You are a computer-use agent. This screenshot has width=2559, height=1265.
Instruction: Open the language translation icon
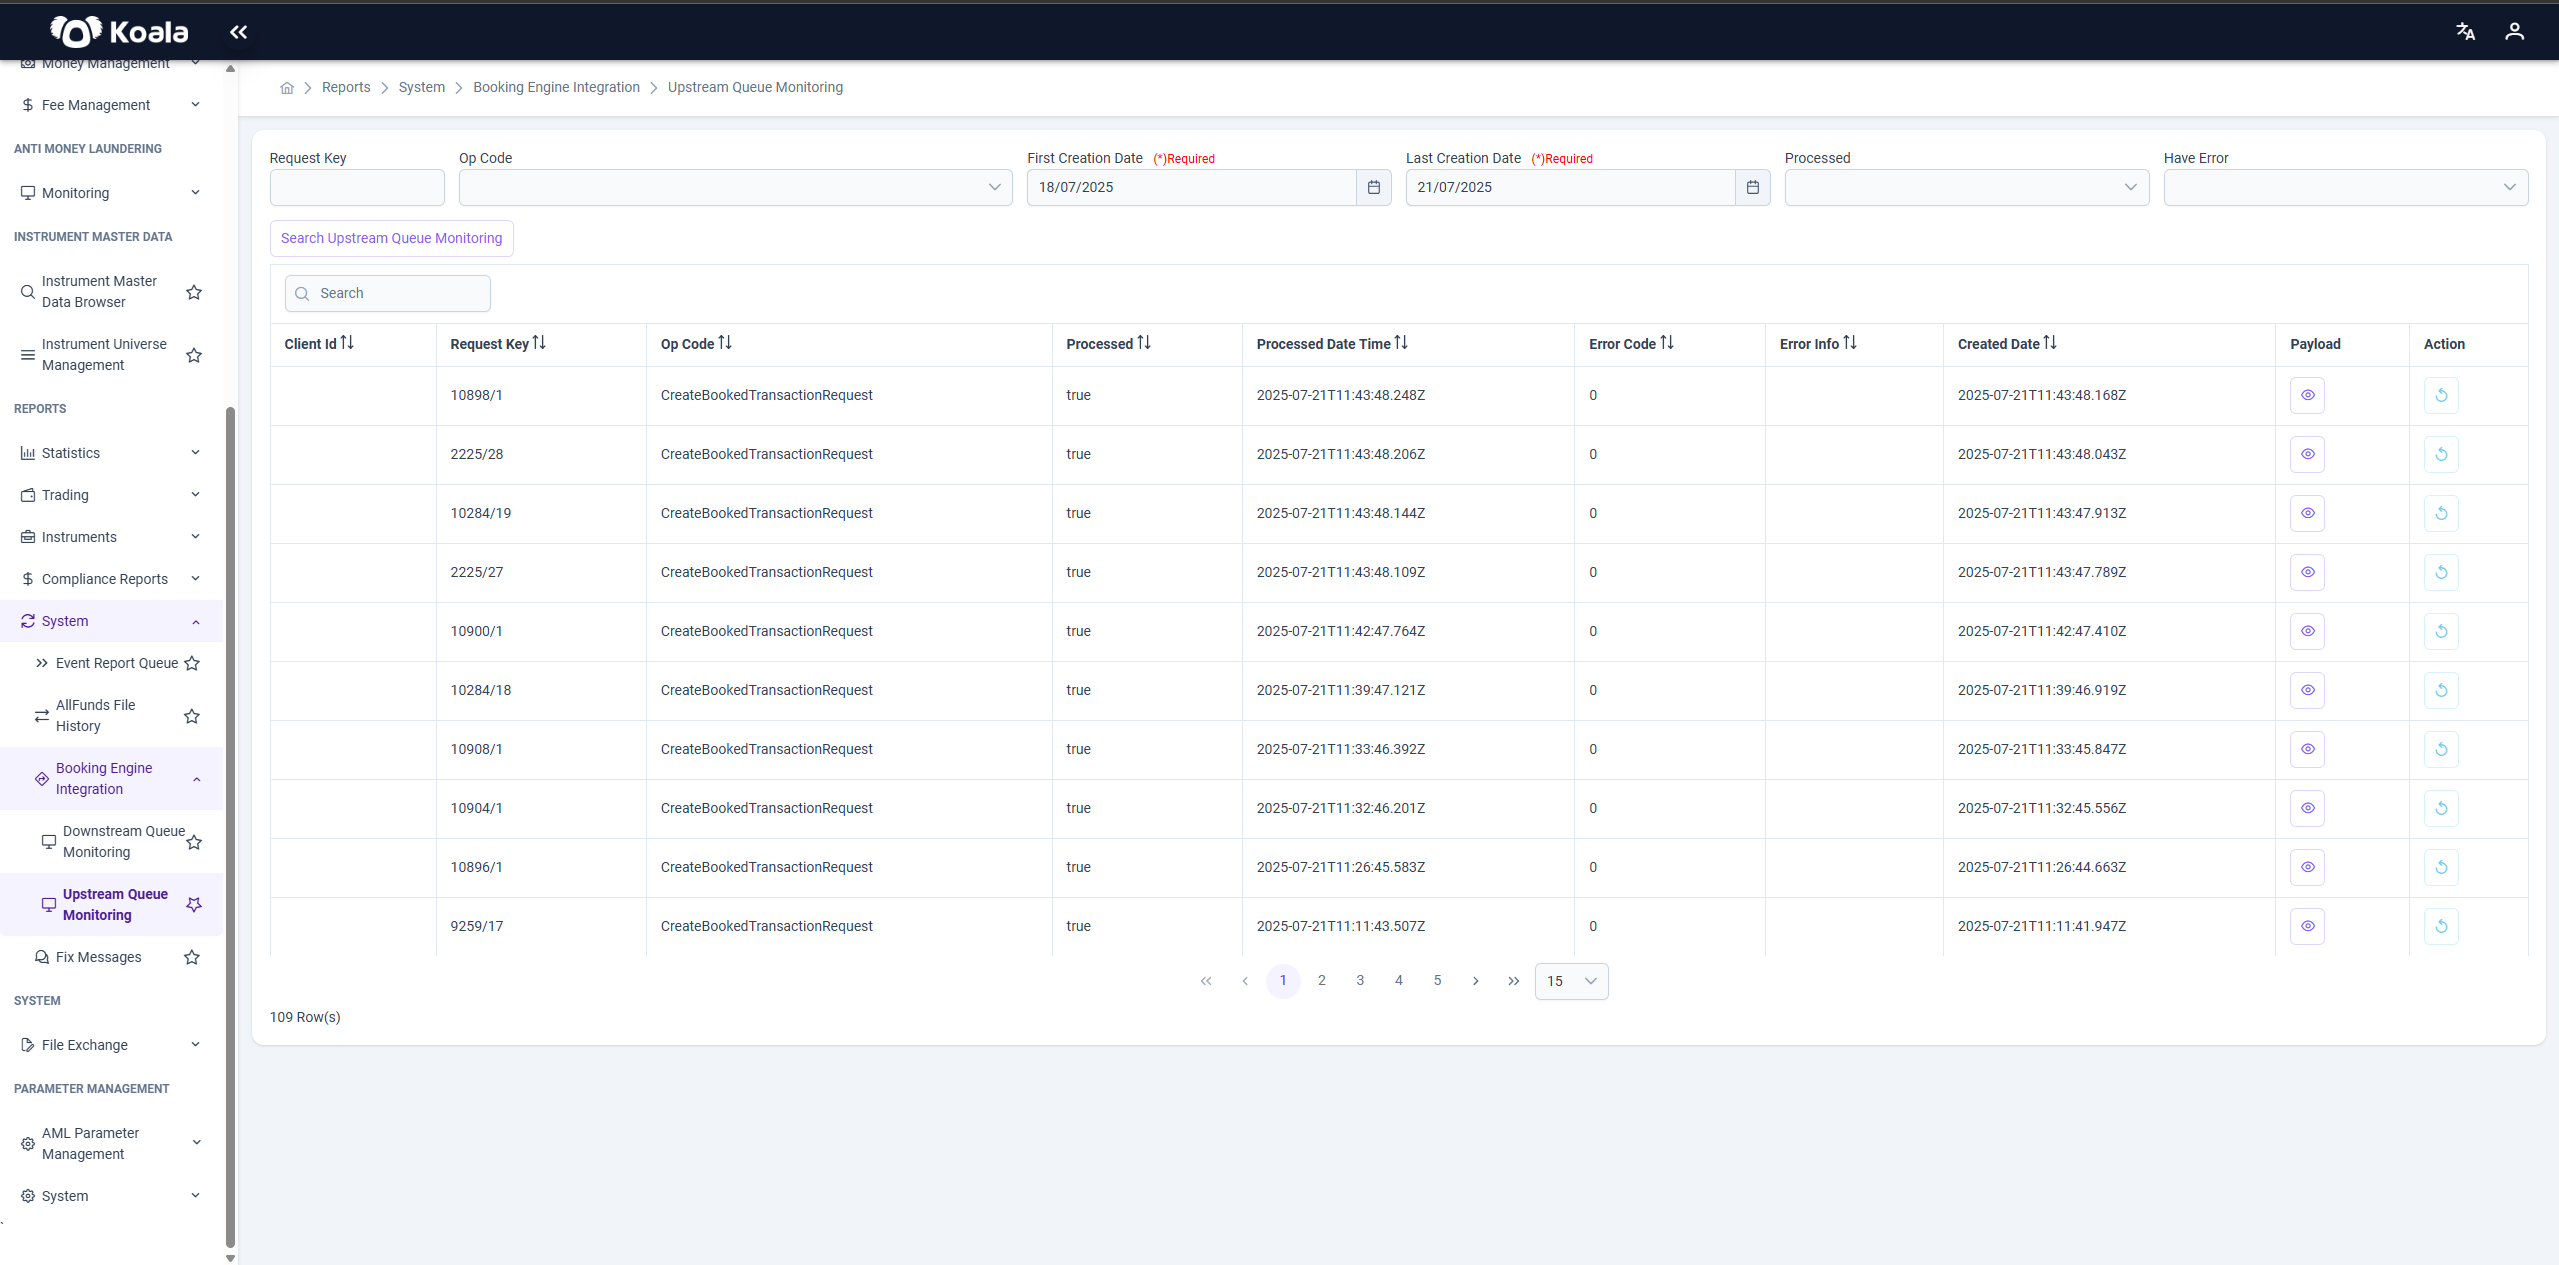tap(2465, 32)
